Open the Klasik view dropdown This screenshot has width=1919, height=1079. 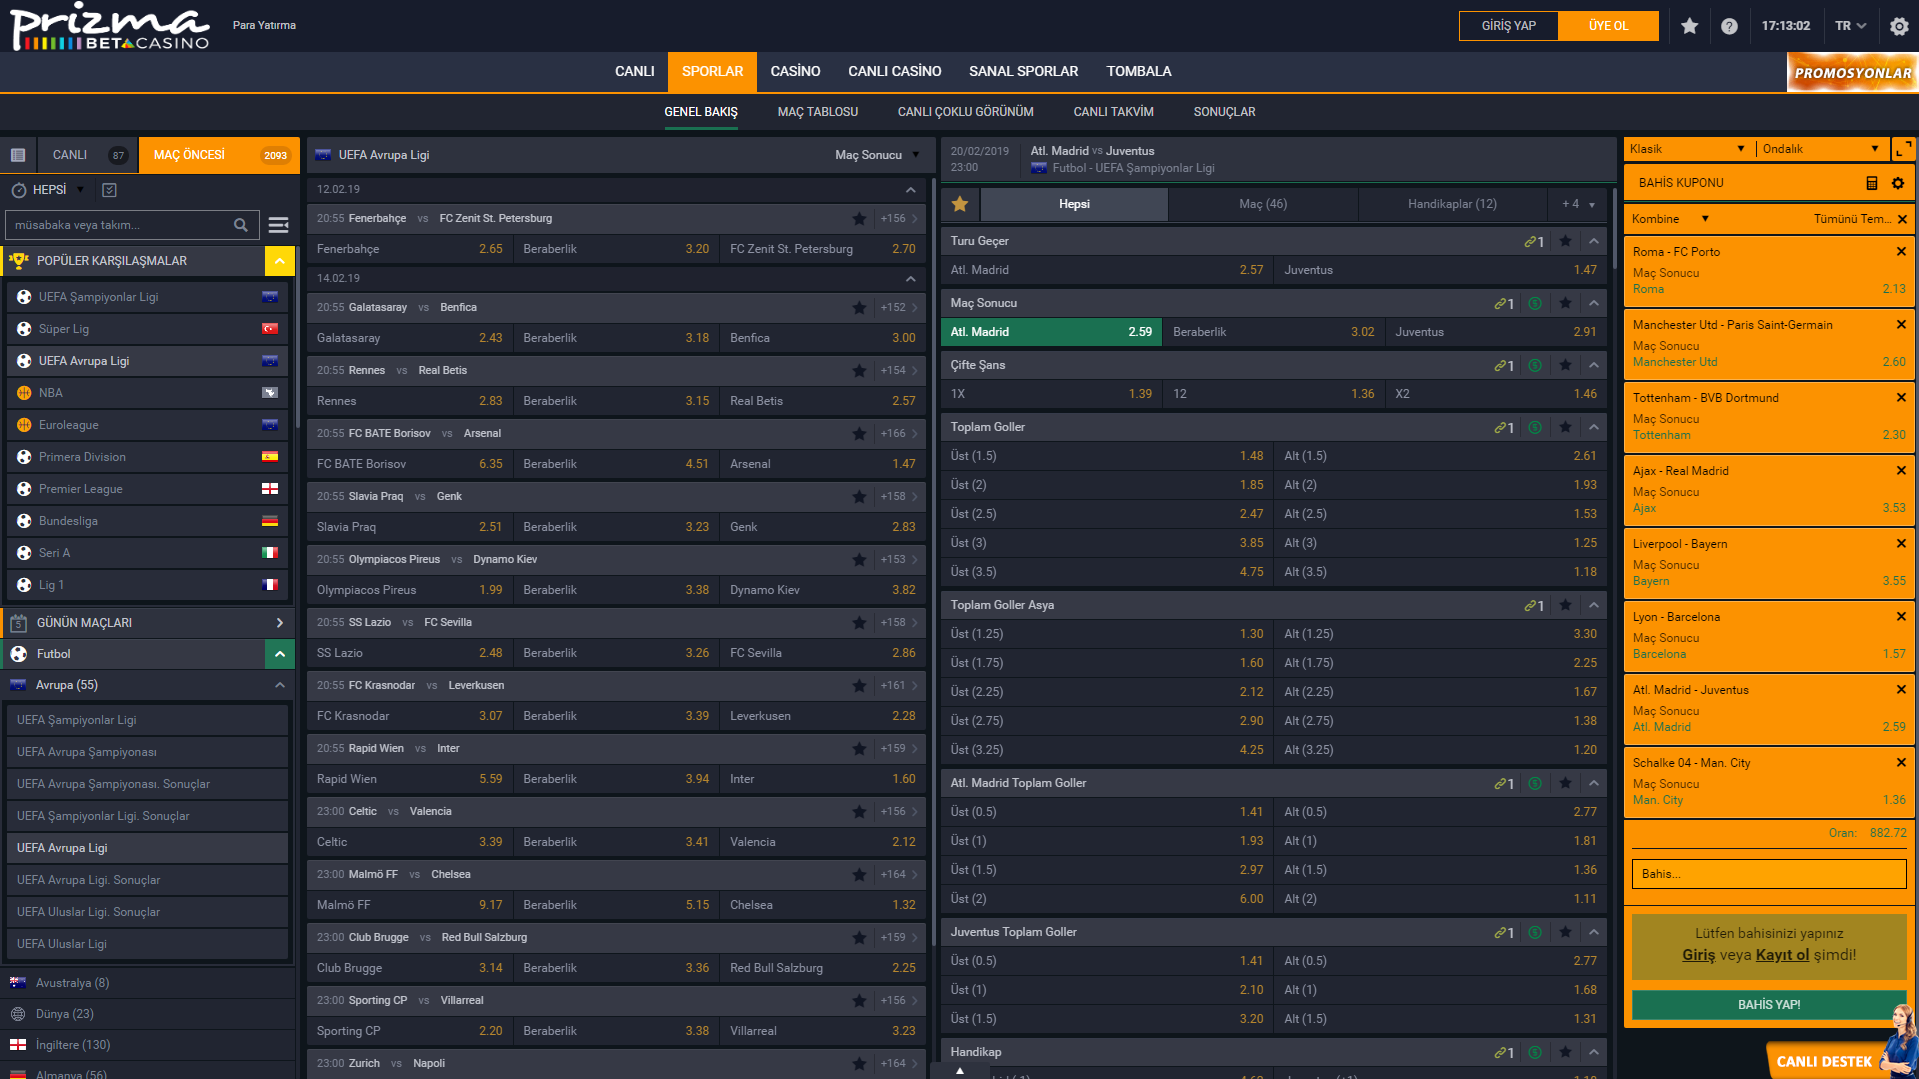coord(1687,149)
